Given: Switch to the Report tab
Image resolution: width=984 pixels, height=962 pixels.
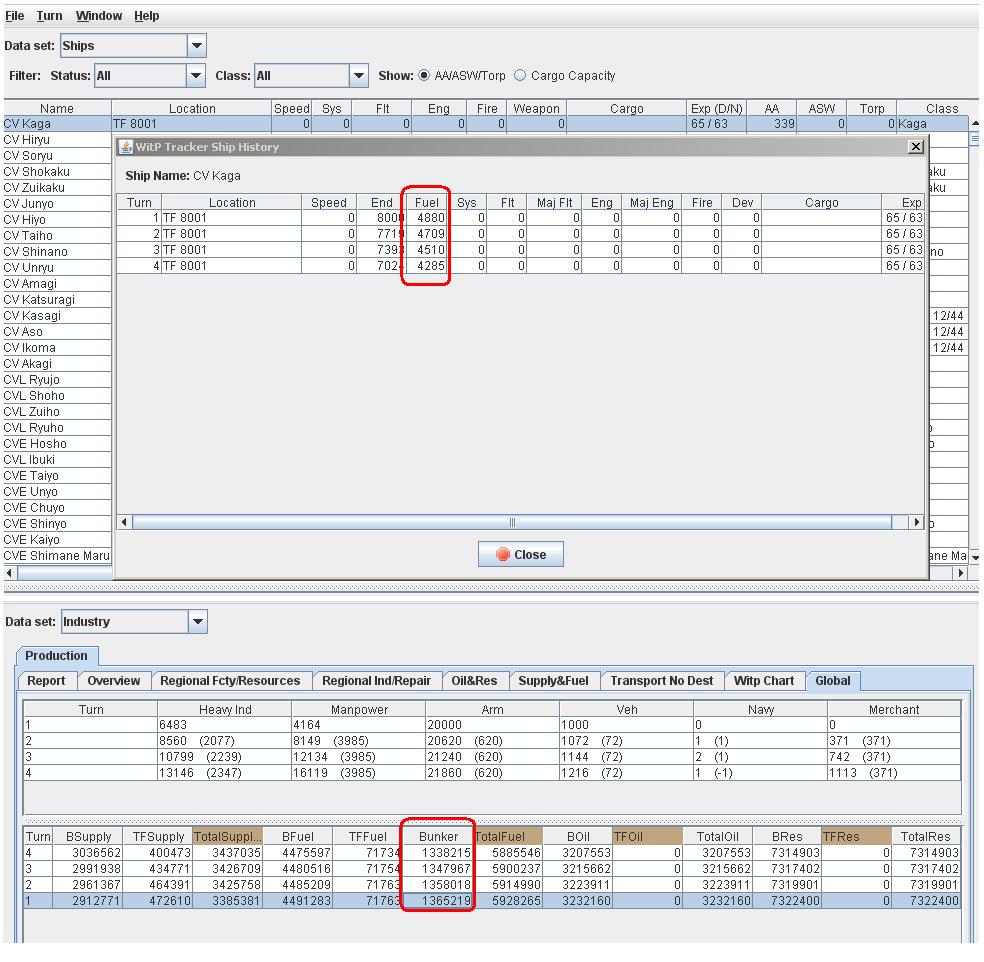Looking at the screenshot, I should [x=46, y=681].
